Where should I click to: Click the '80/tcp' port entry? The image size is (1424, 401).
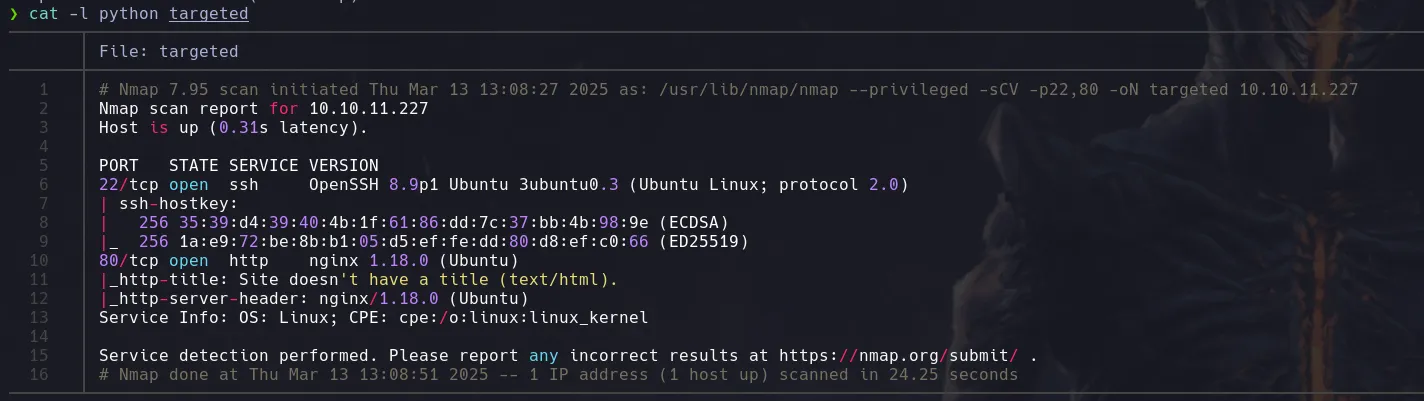pos(124,261)
